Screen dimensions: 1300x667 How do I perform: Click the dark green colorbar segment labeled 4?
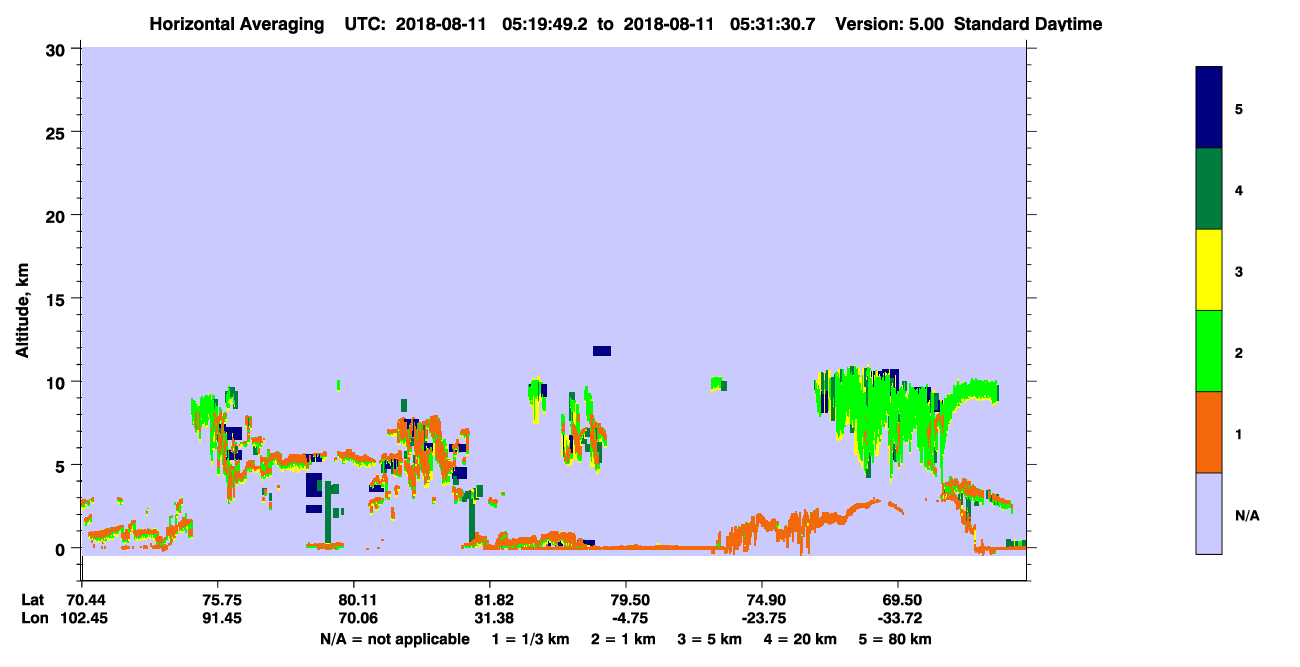pyautogui.click(x=1209, y=189)
